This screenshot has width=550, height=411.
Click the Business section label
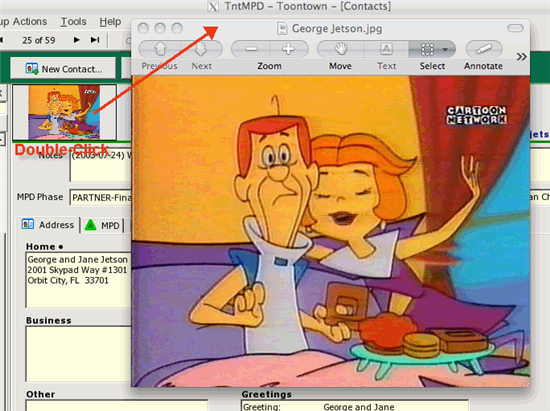click(x=49, y=321)
